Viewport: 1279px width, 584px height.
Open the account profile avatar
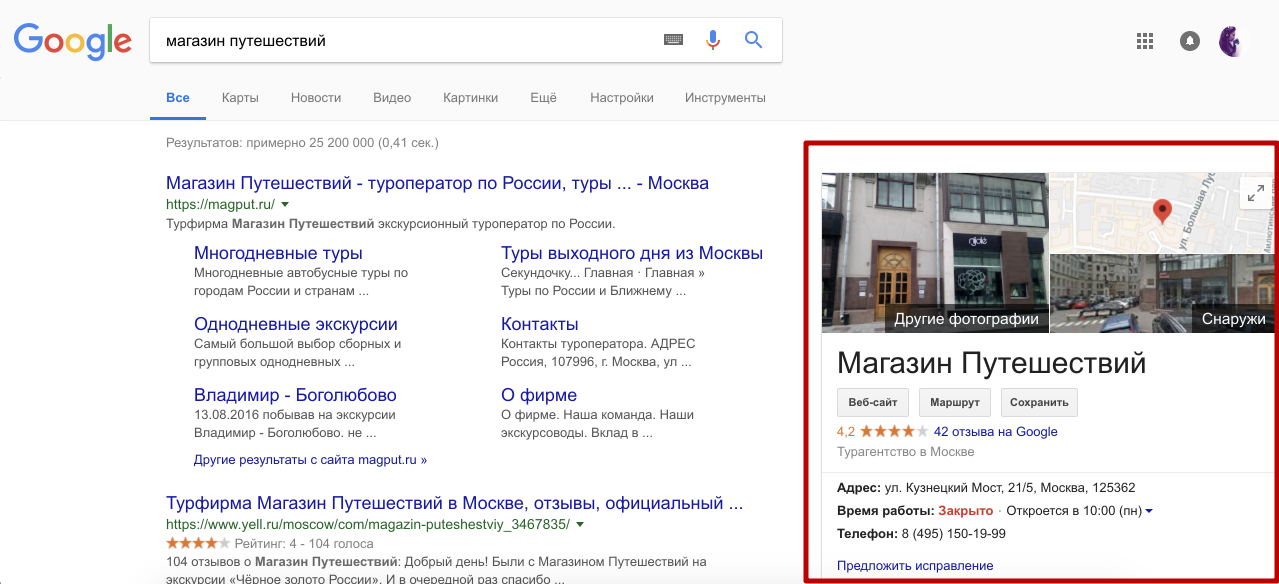point(1232,41)
